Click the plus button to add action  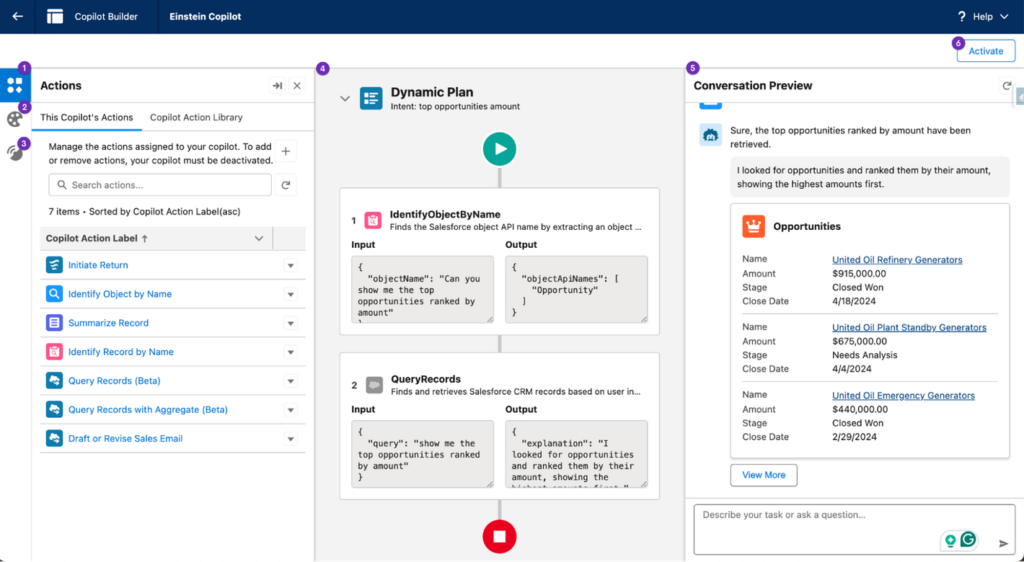(x=285, y=151)
